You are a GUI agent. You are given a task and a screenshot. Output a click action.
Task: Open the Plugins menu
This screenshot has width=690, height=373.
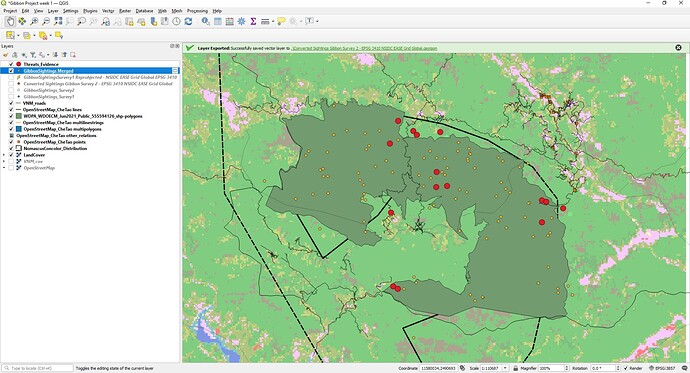[x=90, y=11]
